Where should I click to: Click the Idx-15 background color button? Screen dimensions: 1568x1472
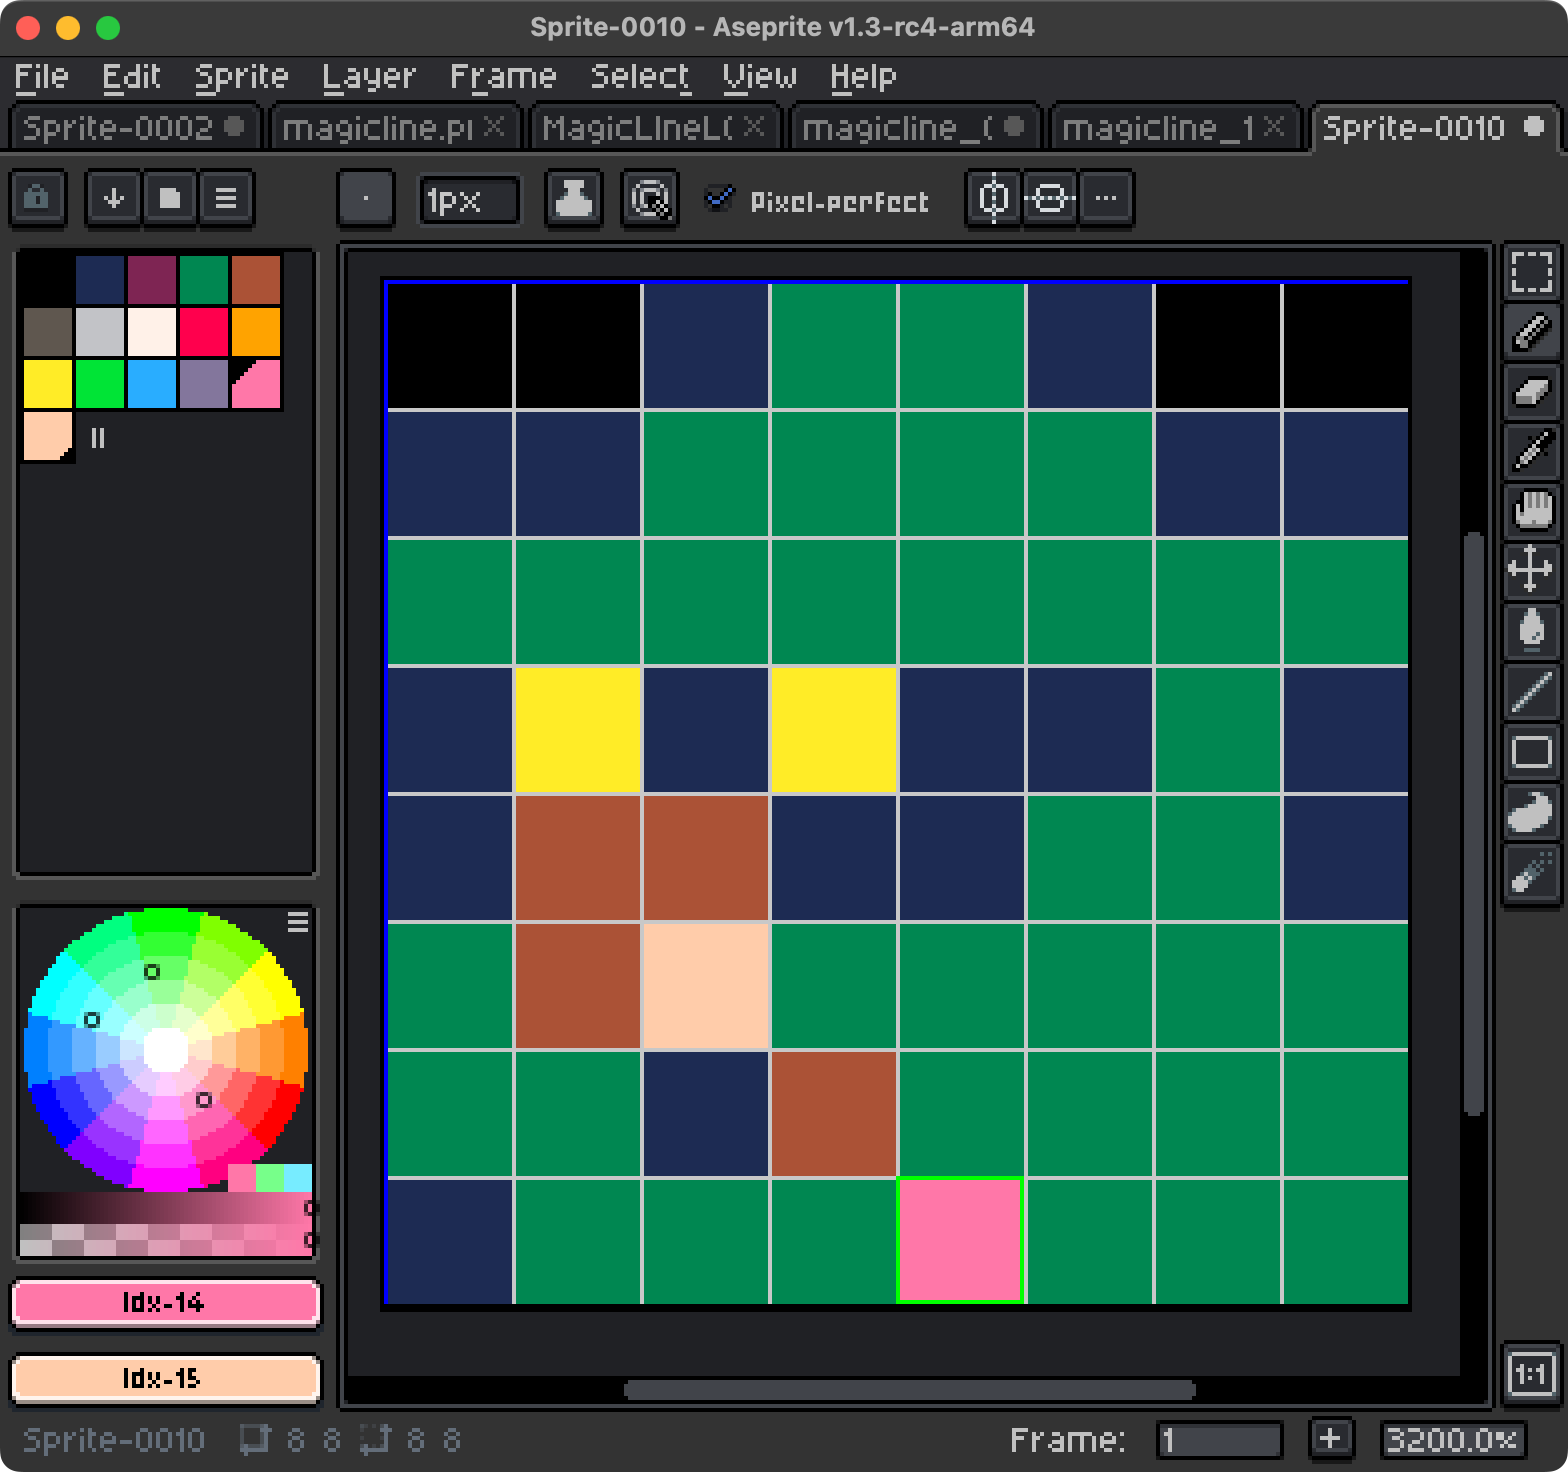coord(165,1379)
